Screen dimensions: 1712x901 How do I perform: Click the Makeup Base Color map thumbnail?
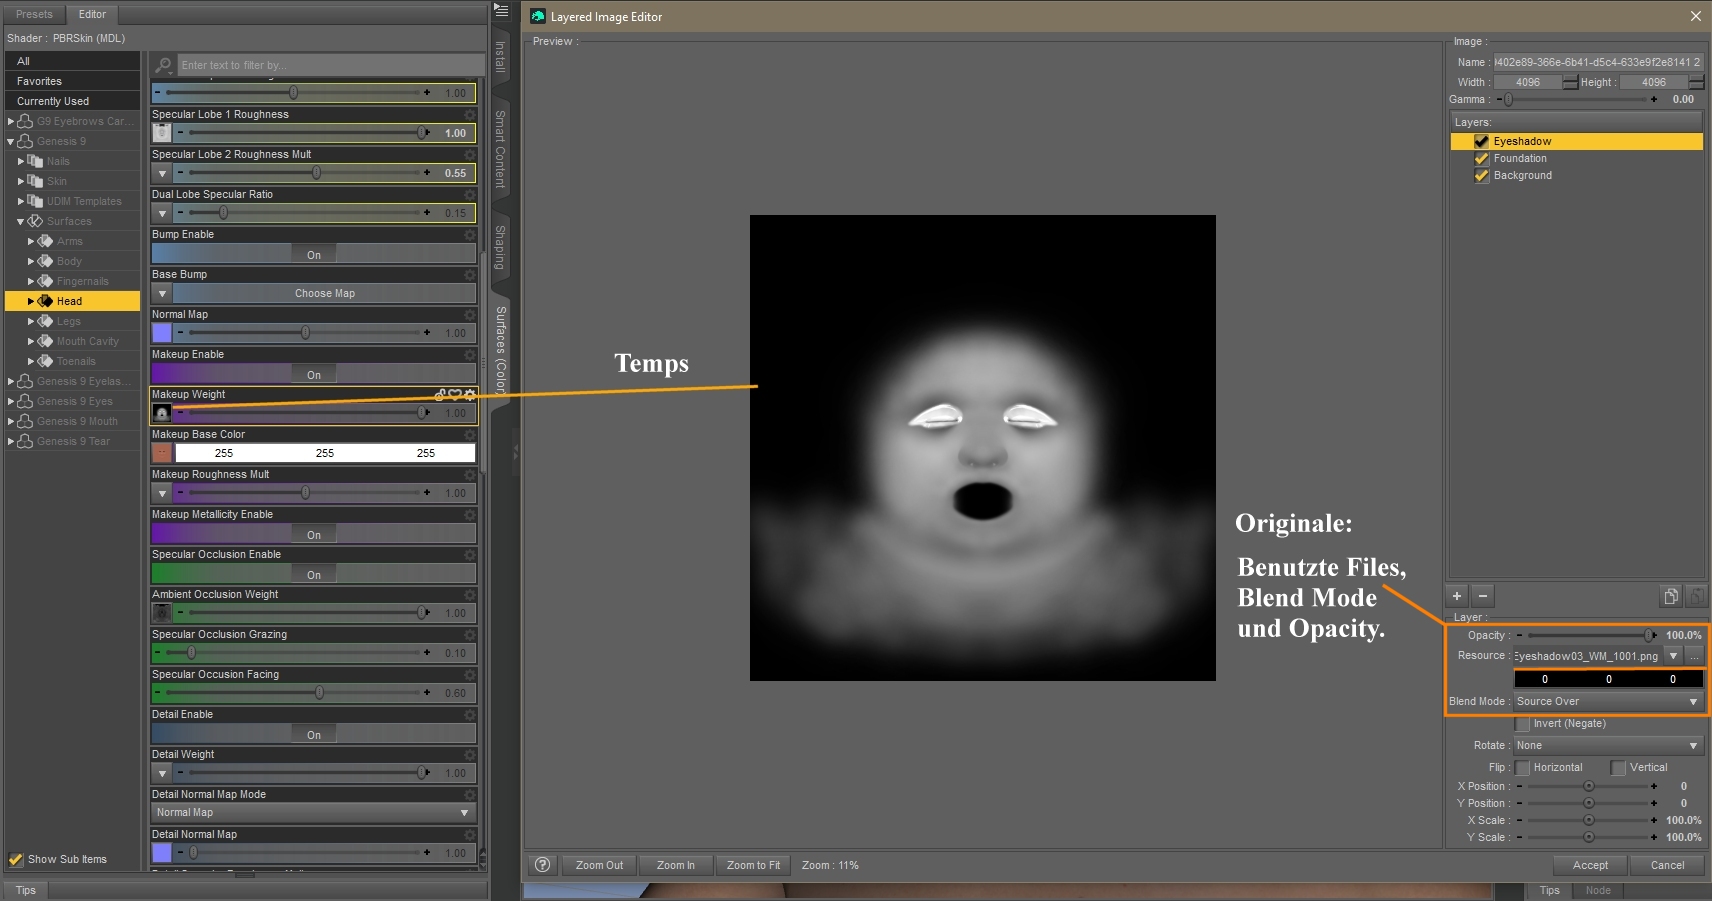[x=162, y=453]
